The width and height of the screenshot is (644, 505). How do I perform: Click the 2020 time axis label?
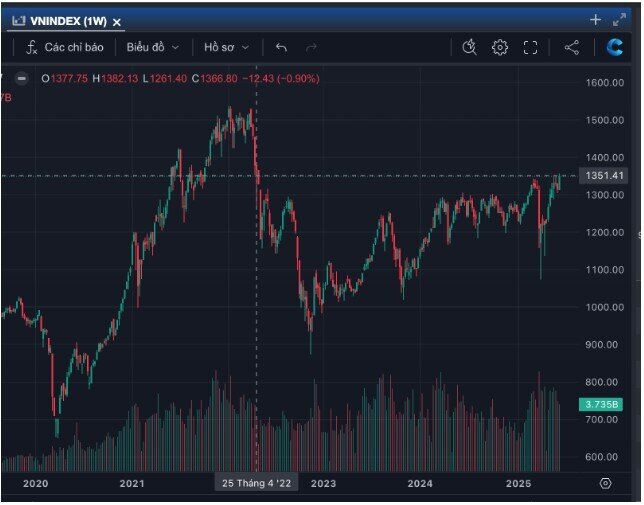coord(36,484)
